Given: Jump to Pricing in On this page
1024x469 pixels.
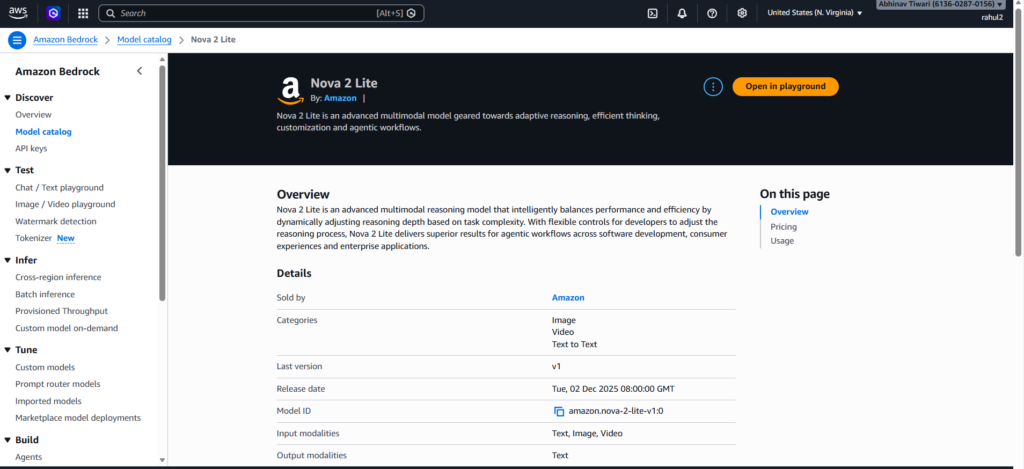Looking at the screenshot, I should pyautogui.click(x=783, y=227).
